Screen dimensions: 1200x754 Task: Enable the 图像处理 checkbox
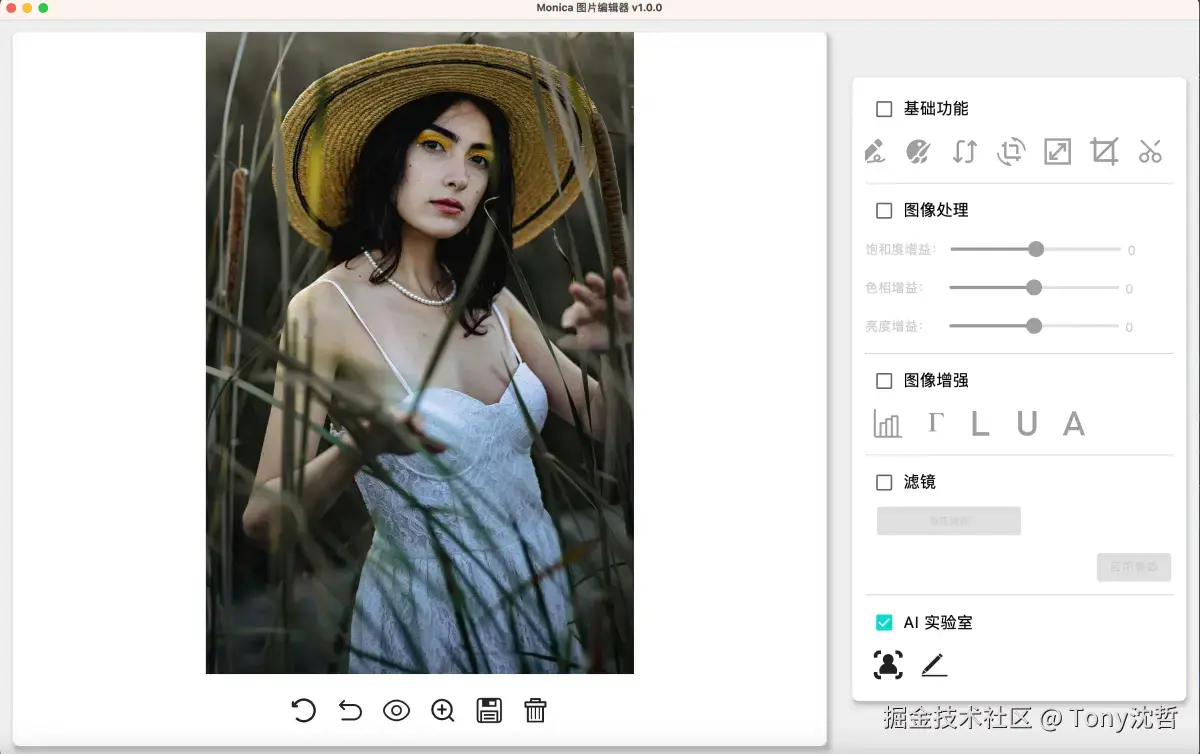pyautogui.click(x=884, y=211)
